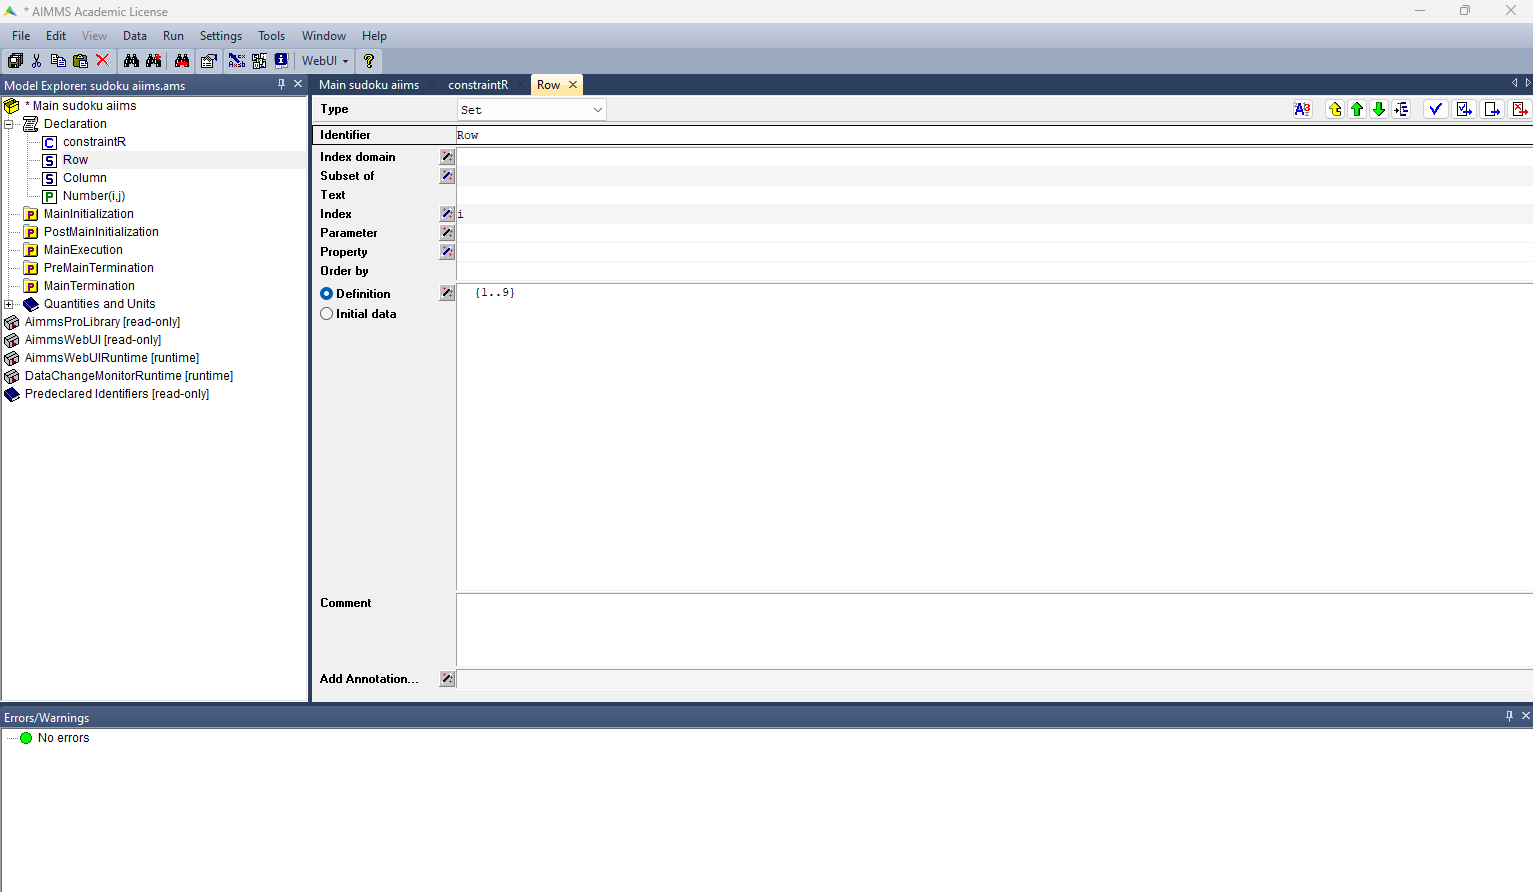The height and width of the screenshot is (892, 1533).
Task: Open the Math Program Inspector icon
Action: pos(237,61)
